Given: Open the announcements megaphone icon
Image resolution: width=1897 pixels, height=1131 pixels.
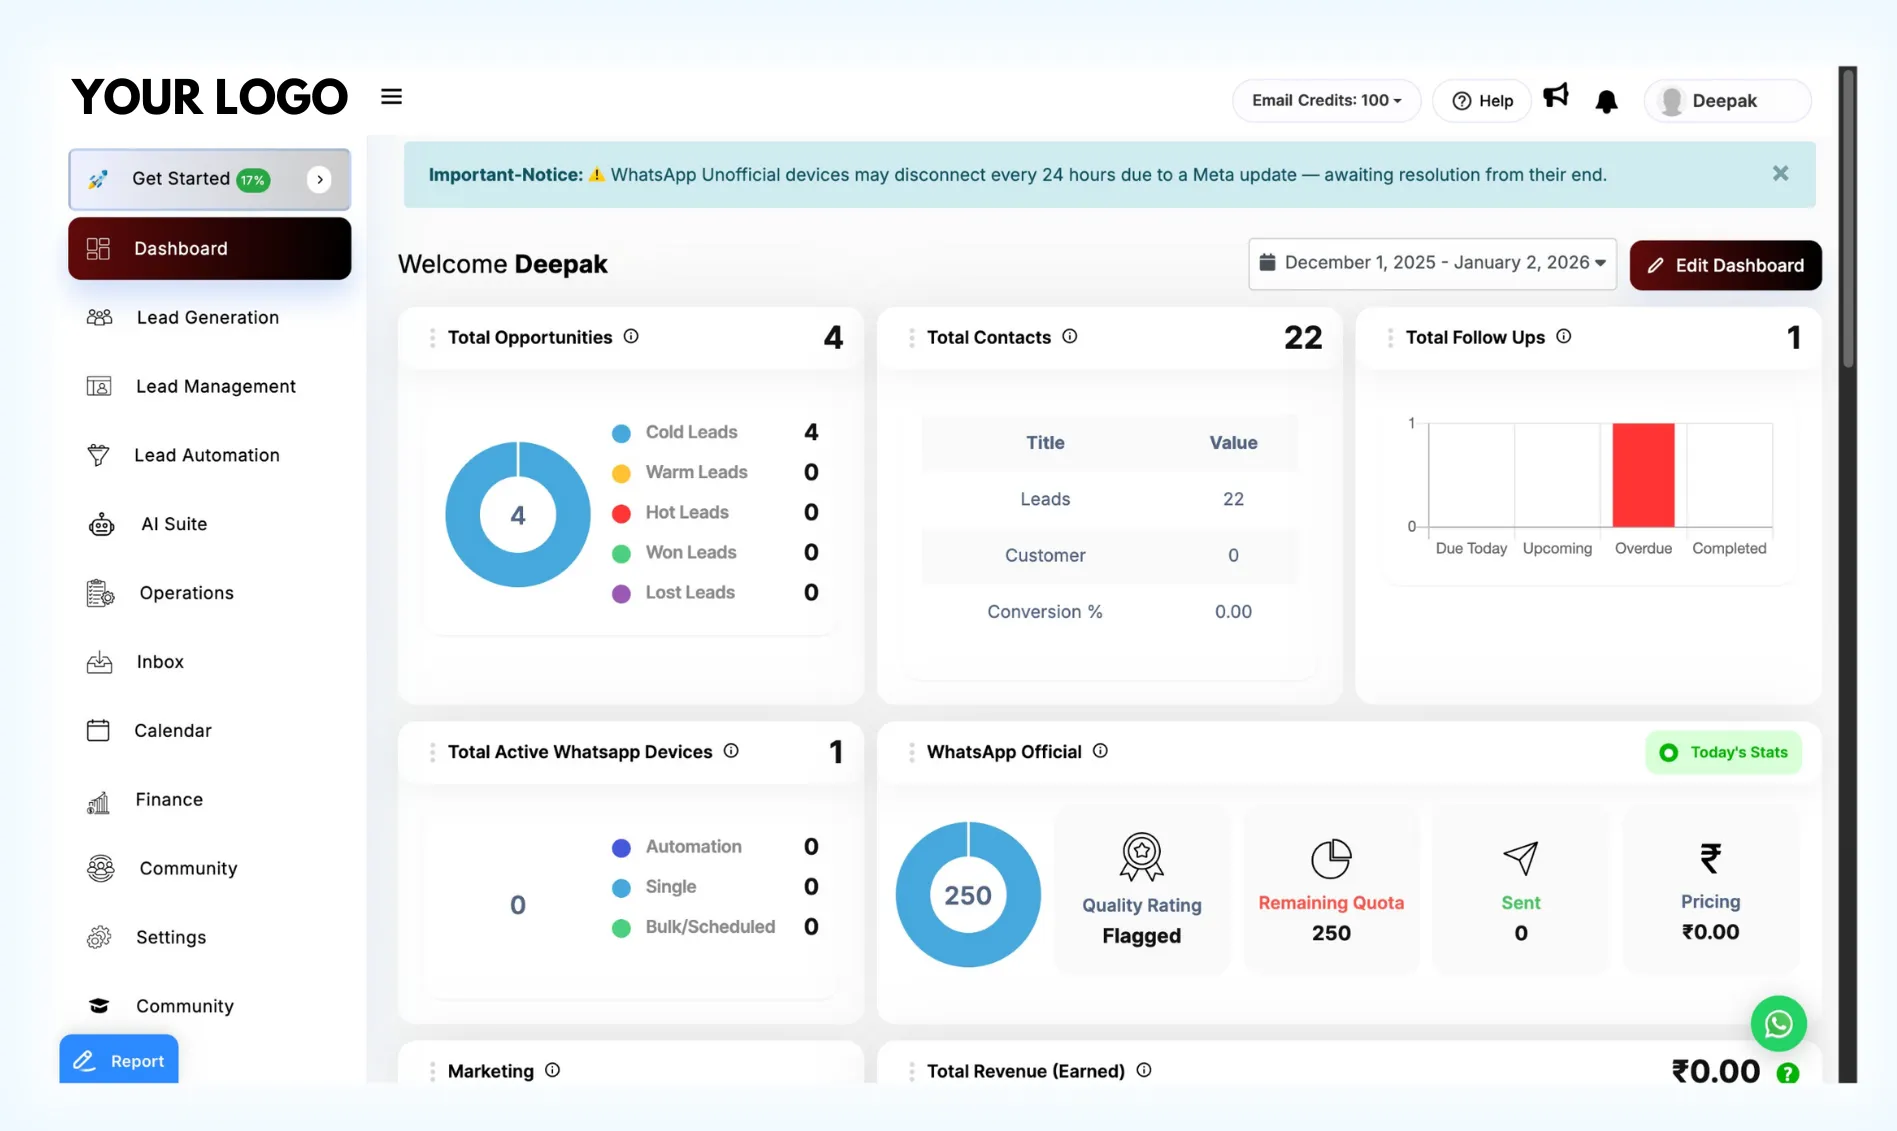Looking at the screenshot, I should click(x=1555, y=96).
